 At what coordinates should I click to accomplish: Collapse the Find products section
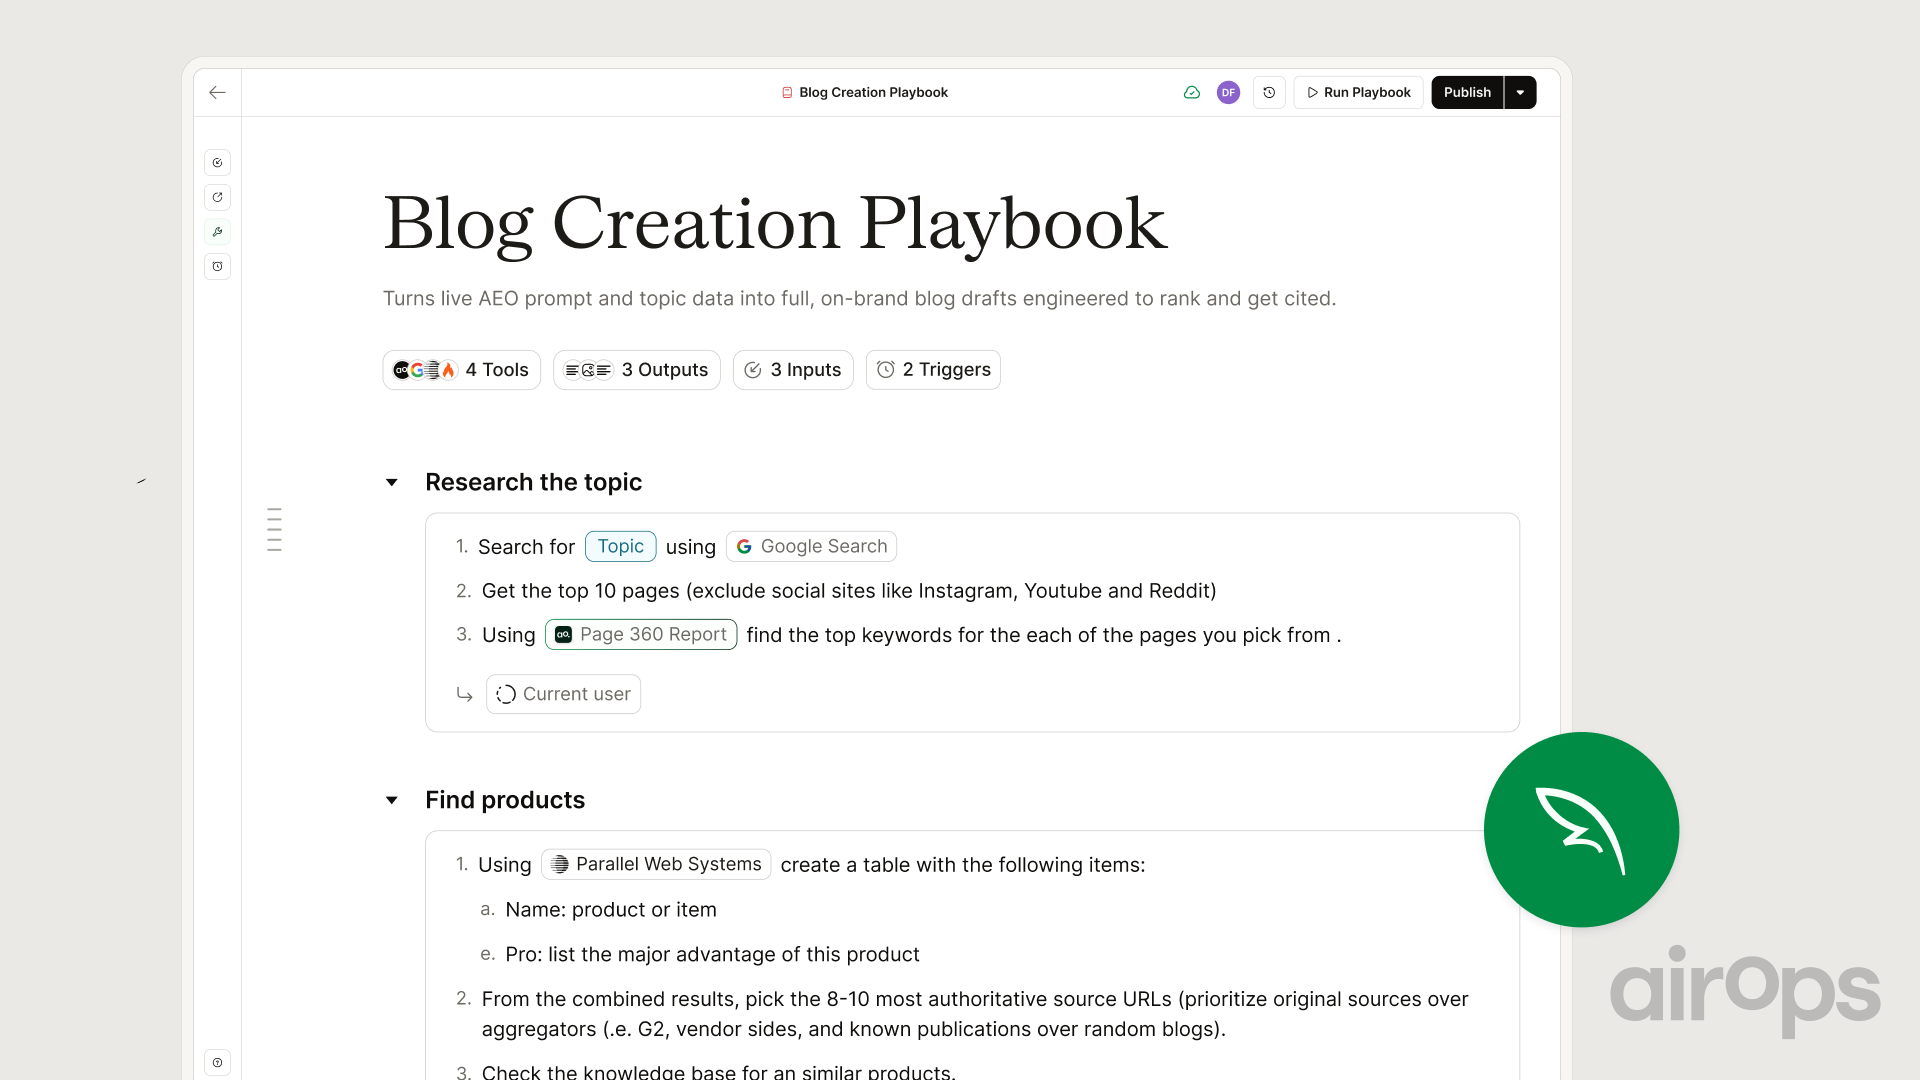pyautogui.click(x=392, y=800)
